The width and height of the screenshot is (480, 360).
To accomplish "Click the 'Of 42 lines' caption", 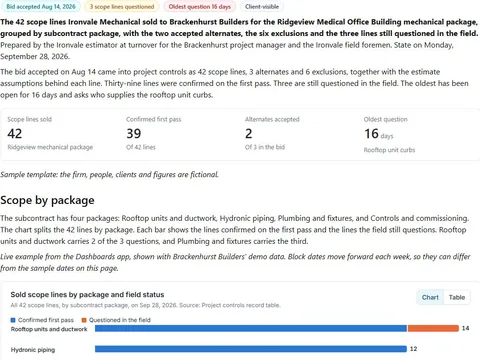I will pyautogui.click(x=141, y=147).
